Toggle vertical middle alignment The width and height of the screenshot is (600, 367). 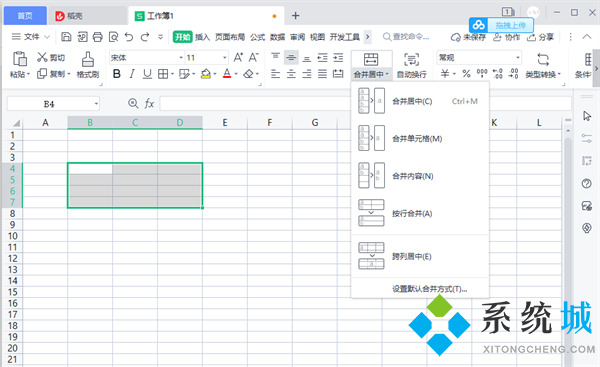[x=291, y=57]
